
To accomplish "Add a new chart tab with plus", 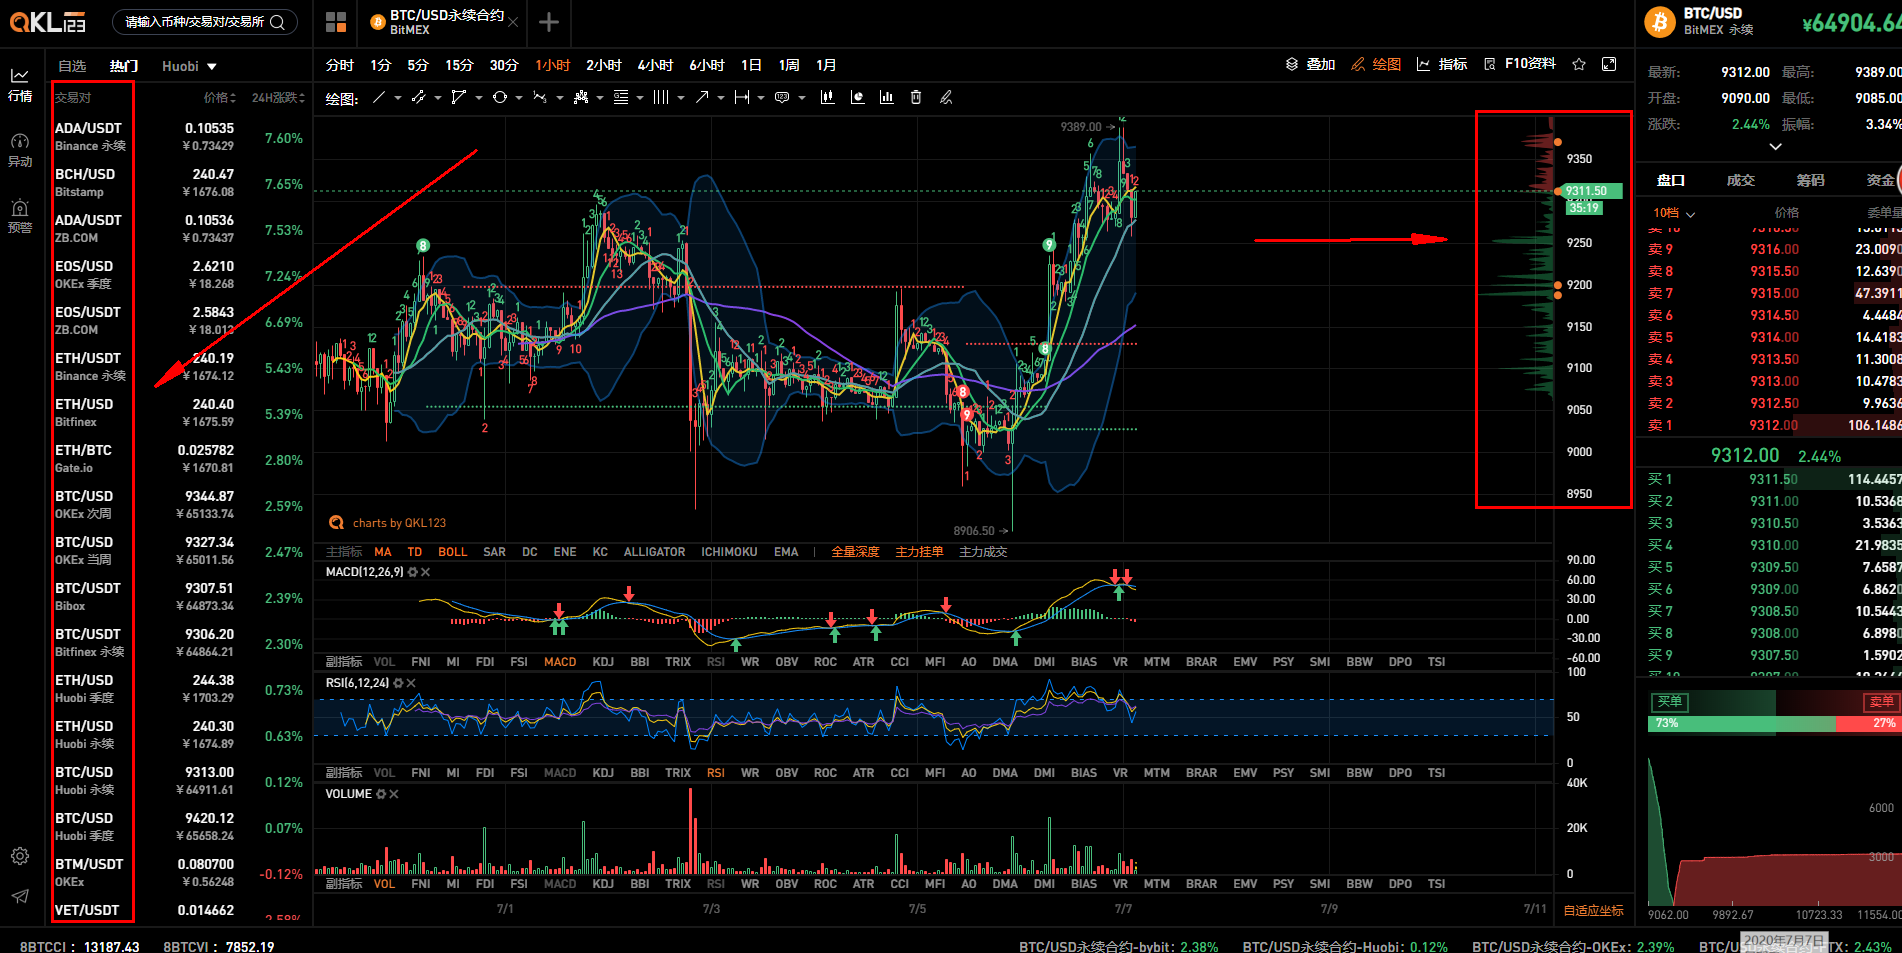I will [x=549, y=22].
